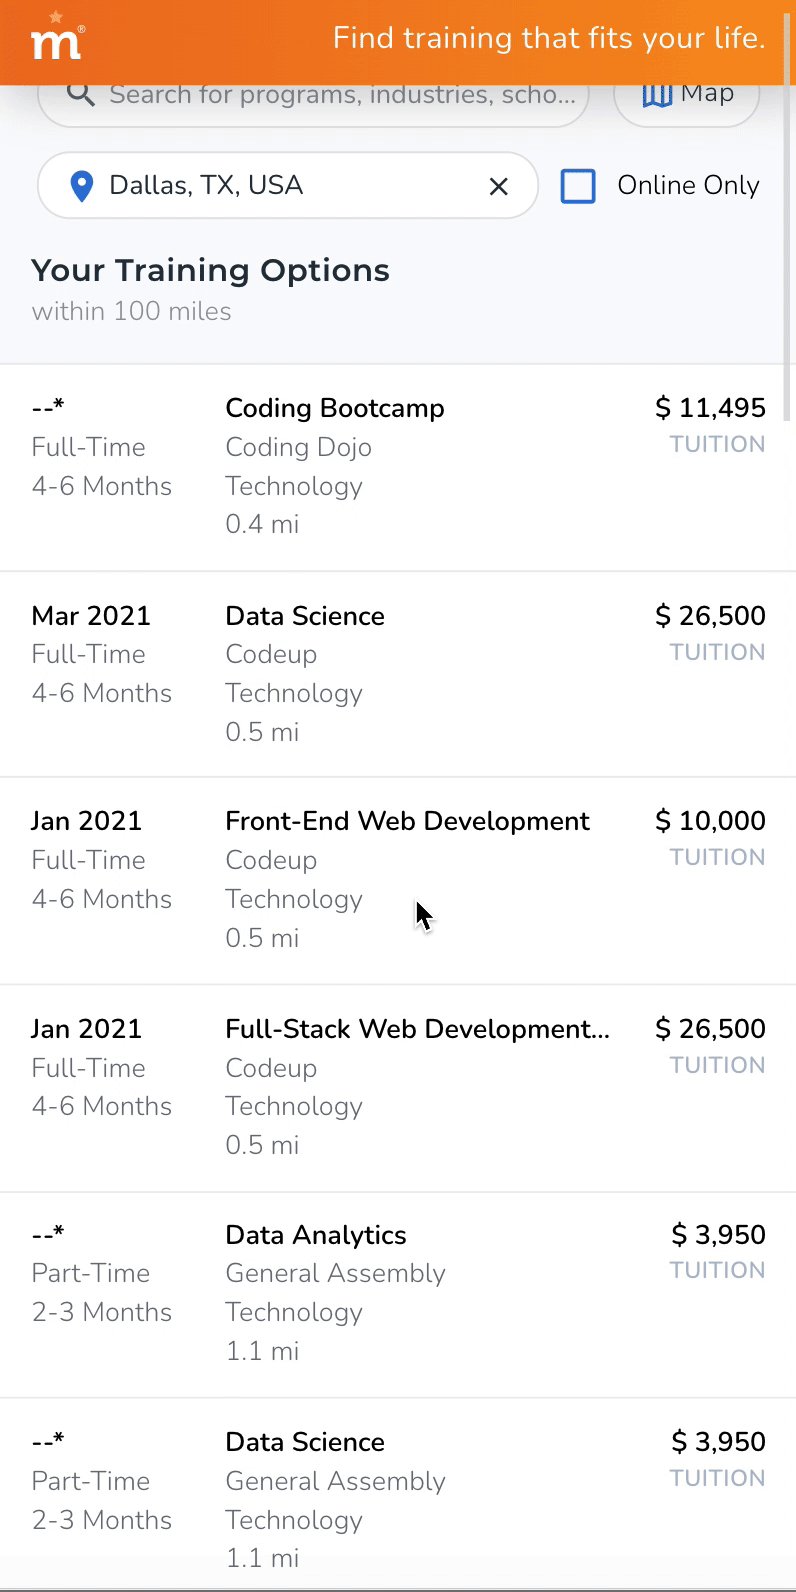Enable the Online Only checkbox
796x1592 pixels.
(578, 186)
